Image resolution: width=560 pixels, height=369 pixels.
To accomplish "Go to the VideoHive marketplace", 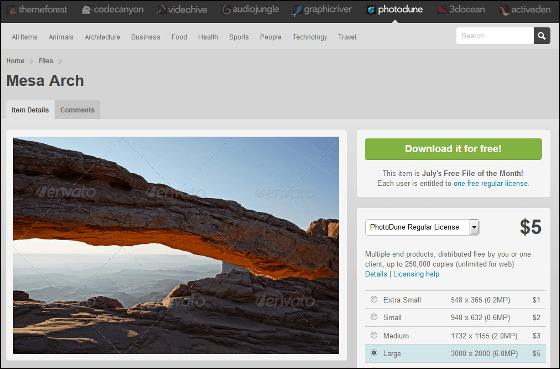I will pos(182,10).
